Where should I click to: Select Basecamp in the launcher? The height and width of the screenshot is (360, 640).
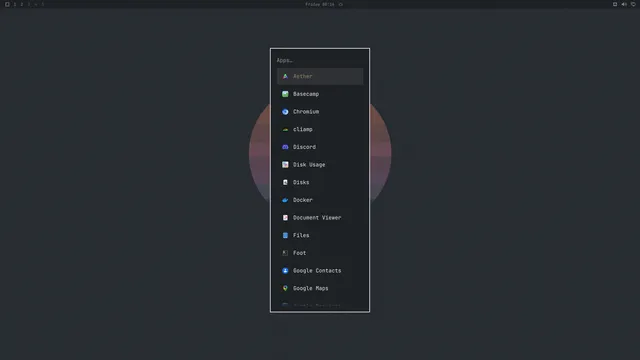tap(320, 94)
